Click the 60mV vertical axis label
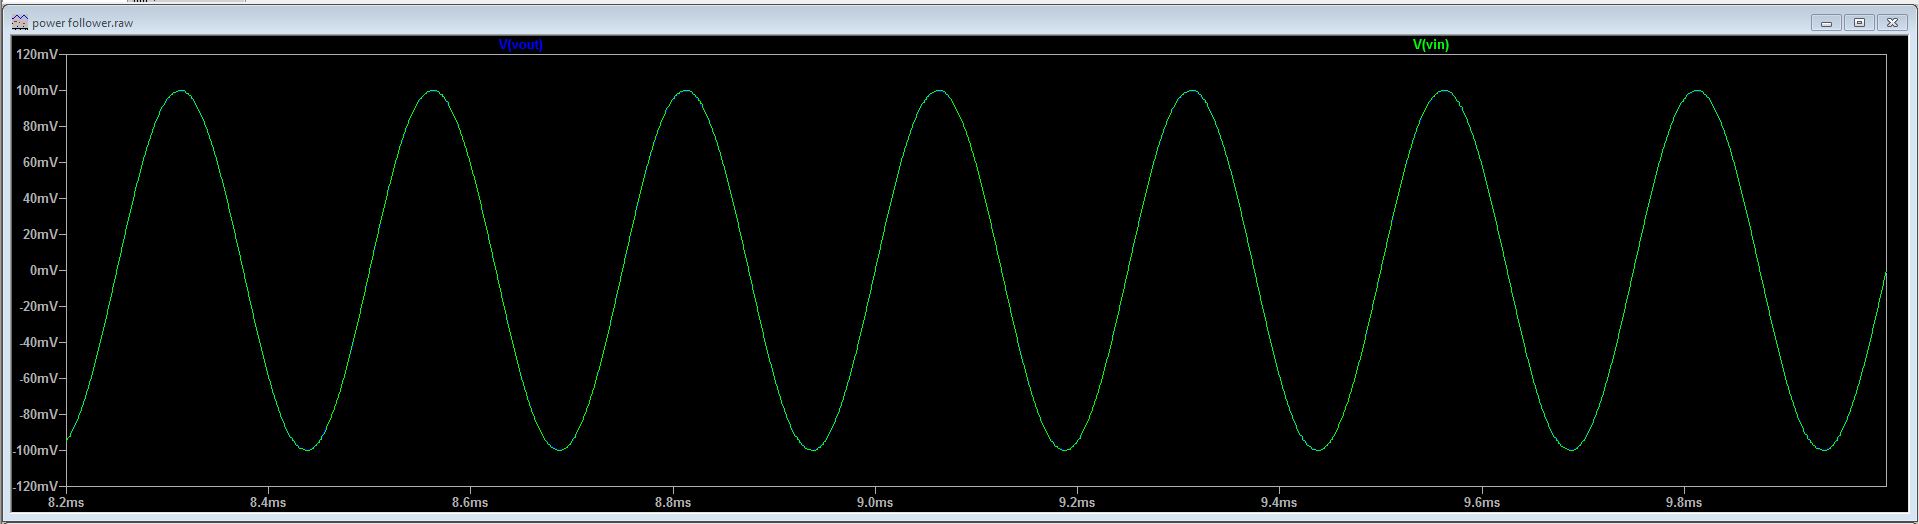The height and width of the screenshot is (524, 1919). click(40, 162)
